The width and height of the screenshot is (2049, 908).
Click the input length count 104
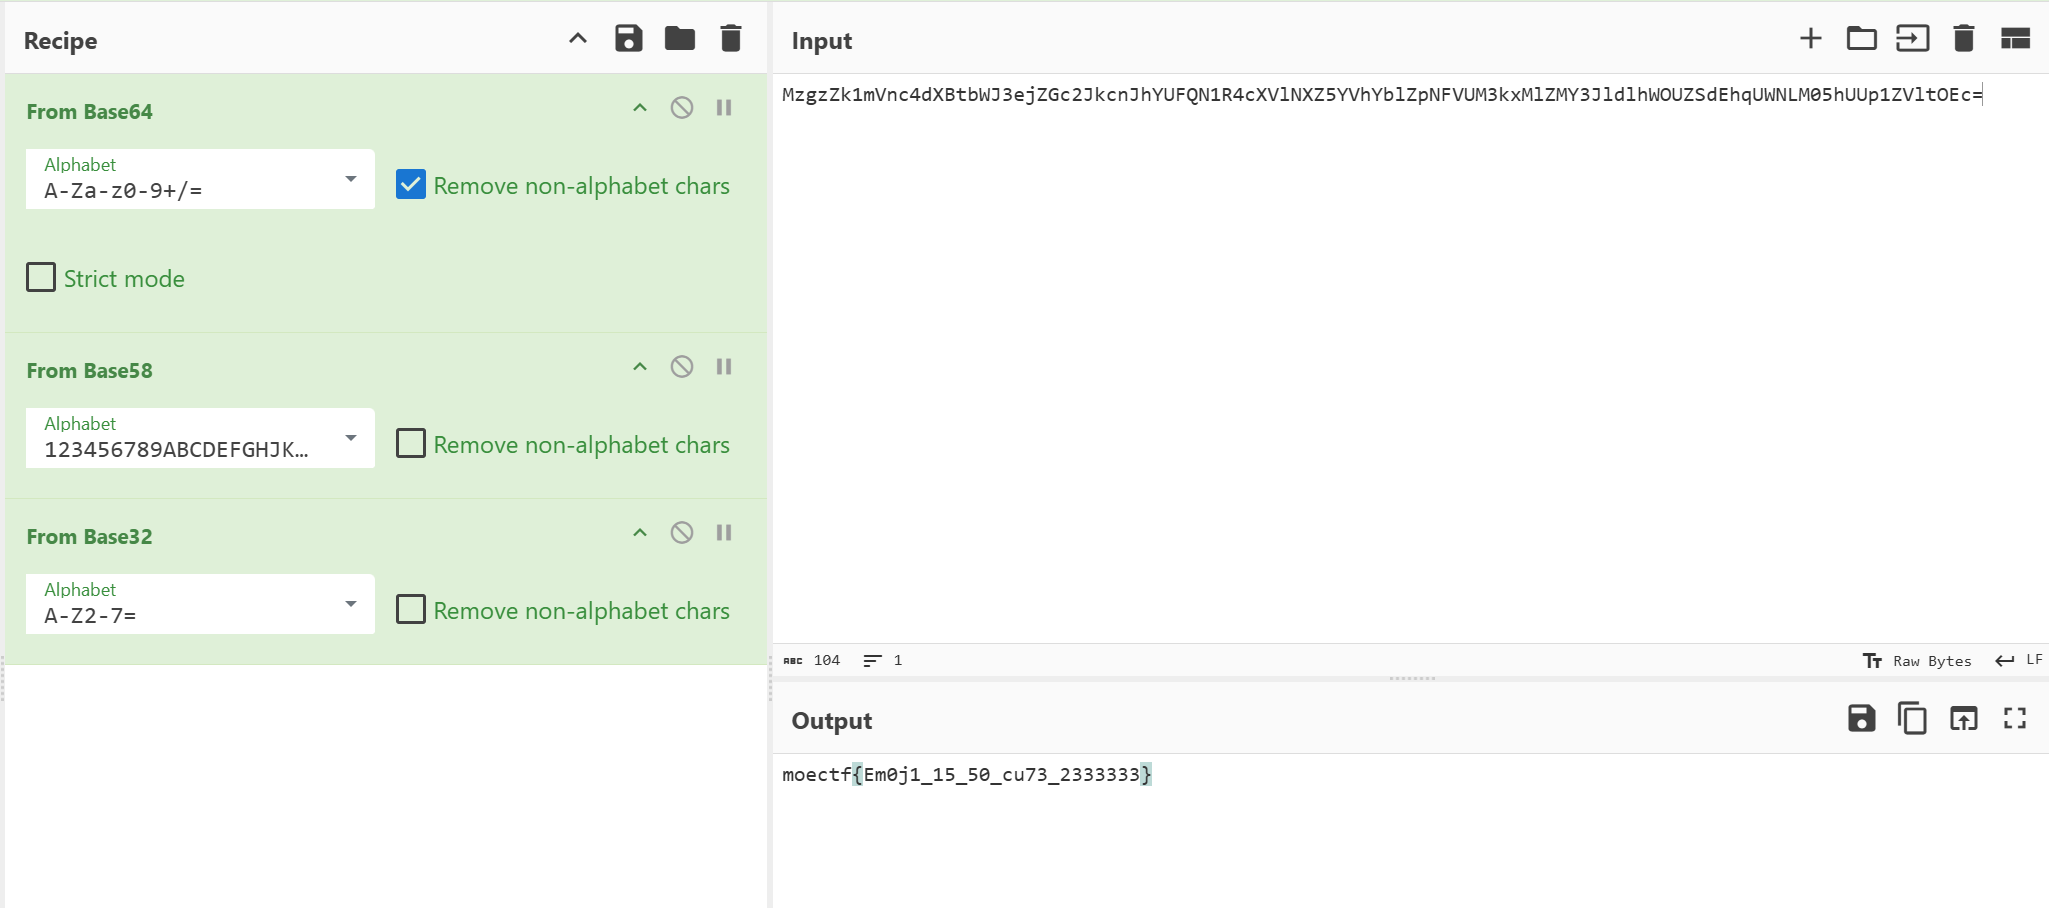click(x=812, y=661)
